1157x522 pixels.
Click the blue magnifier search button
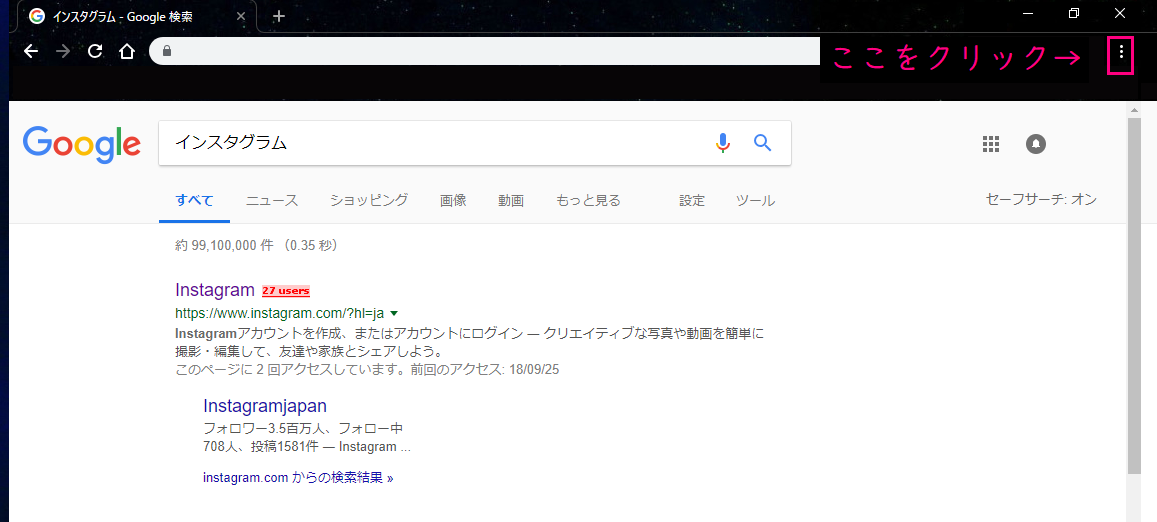(x=763, y=143)
